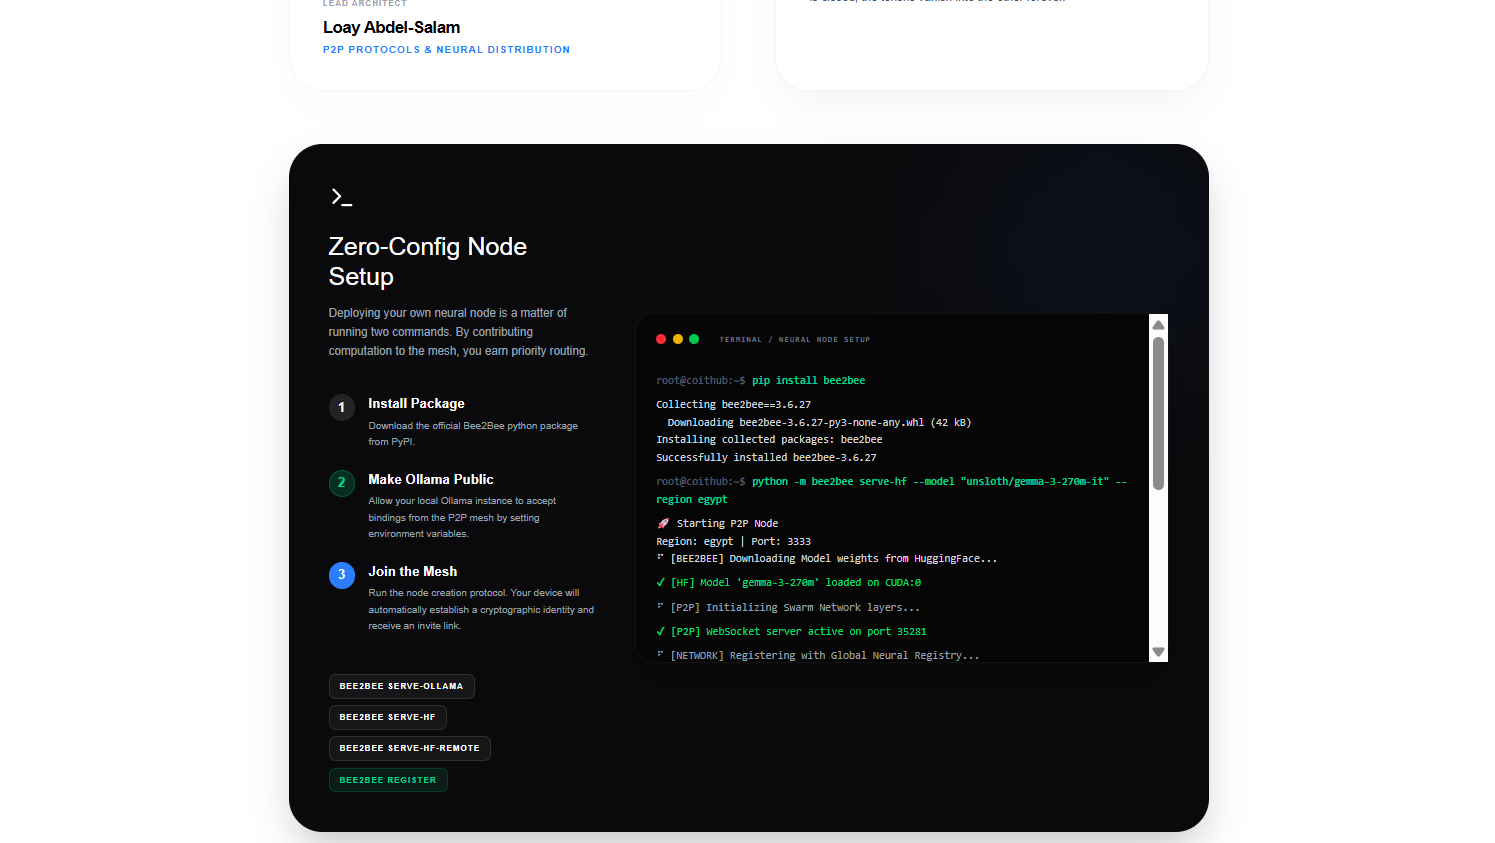Click the terminal prompt icon above the heading
1495x843 pixels.
[x=341, y=197]
